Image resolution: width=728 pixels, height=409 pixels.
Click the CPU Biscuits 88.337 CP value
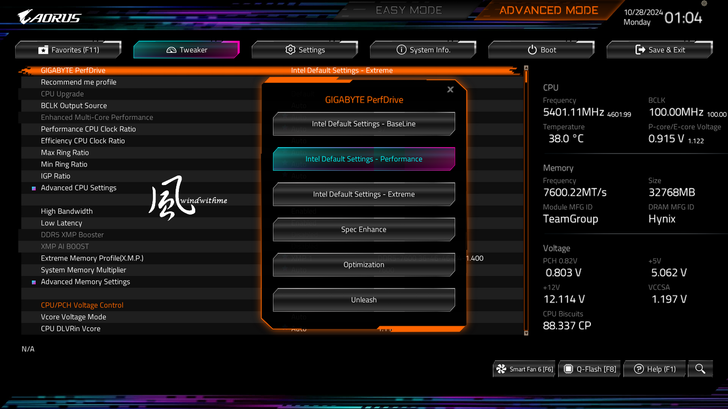[x=567, y=326]
